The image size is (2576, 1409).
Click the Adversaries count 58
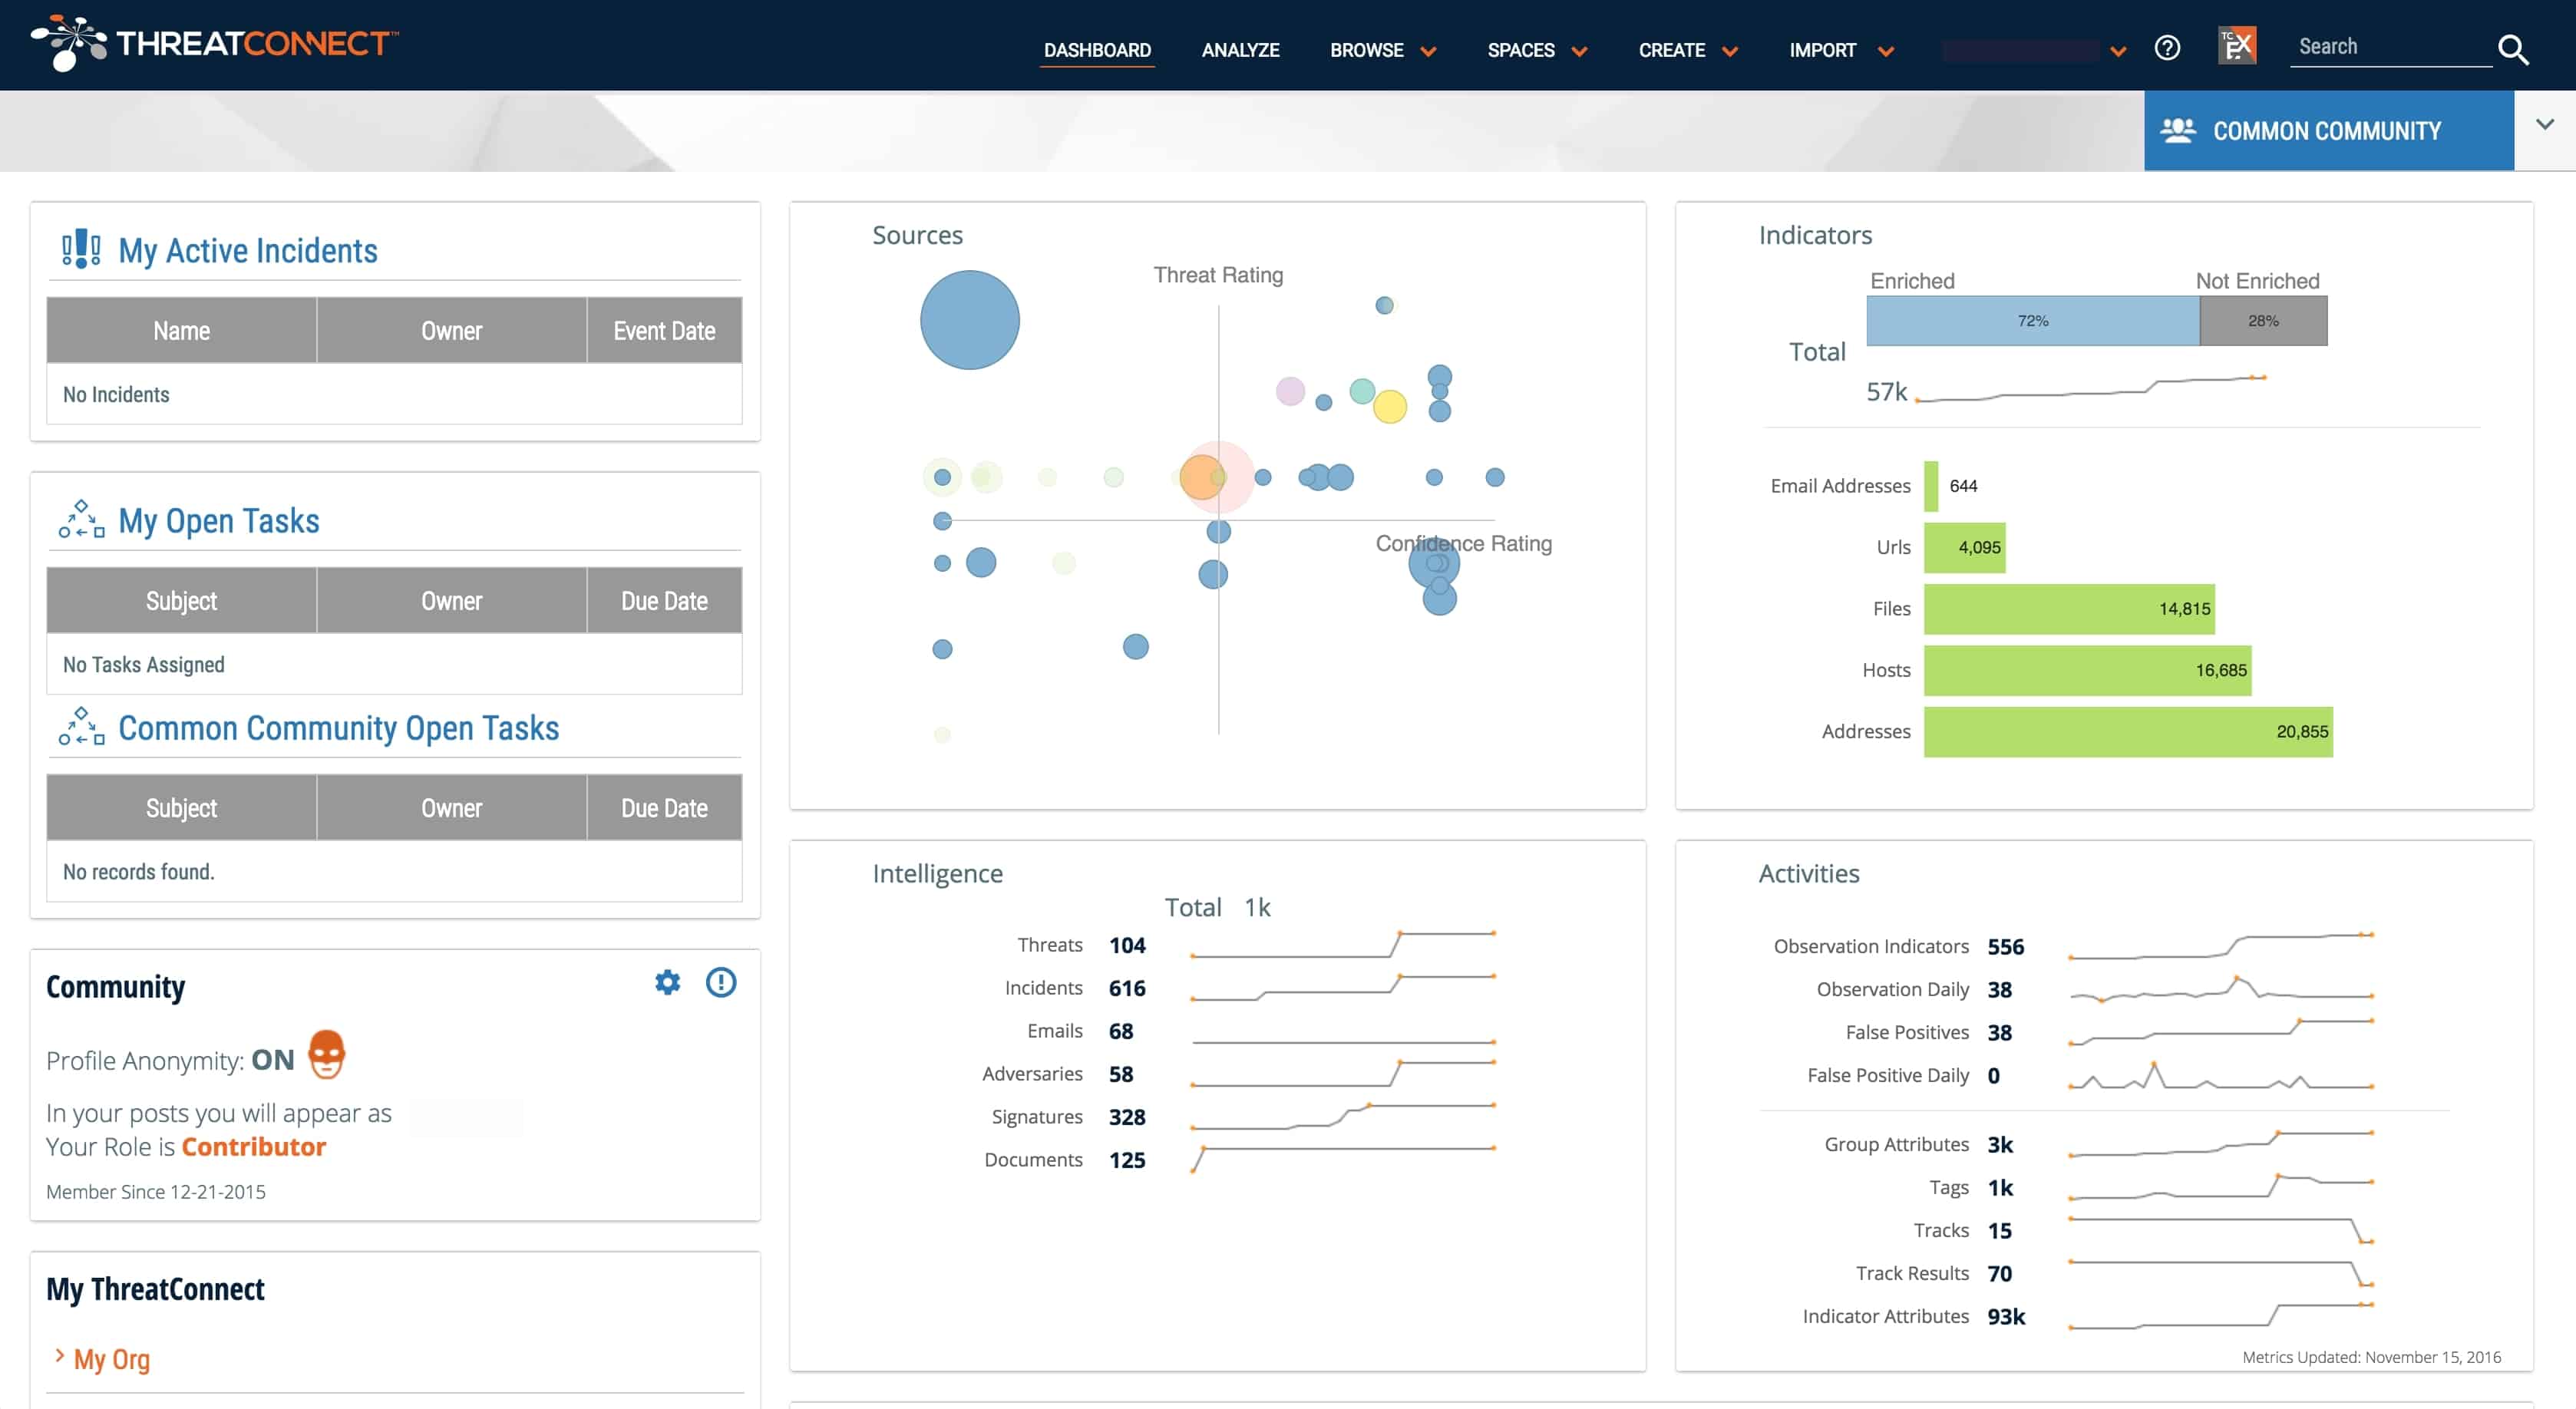click(x=1121, y=1074)
